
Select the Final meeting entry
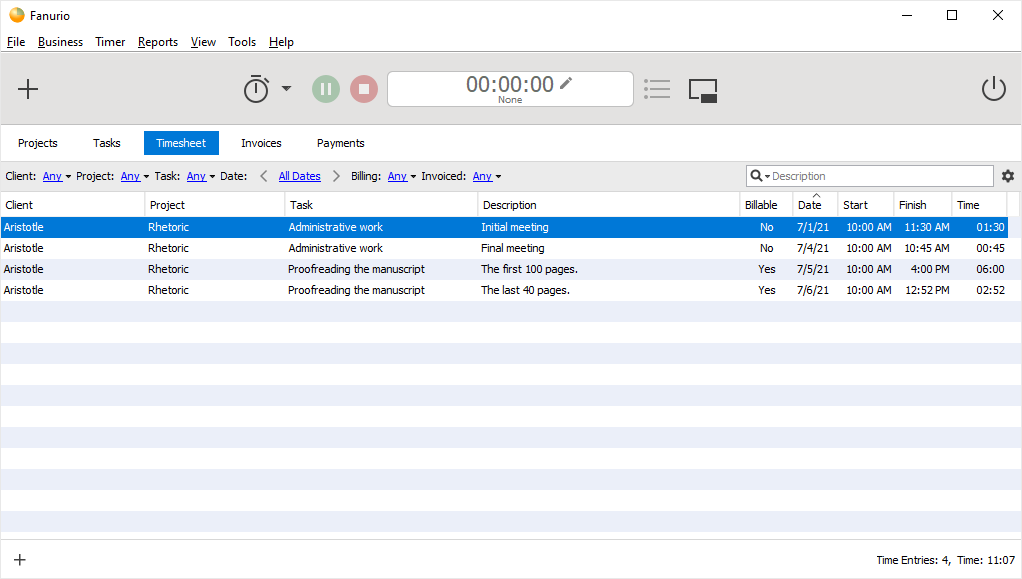pos(504,248)
